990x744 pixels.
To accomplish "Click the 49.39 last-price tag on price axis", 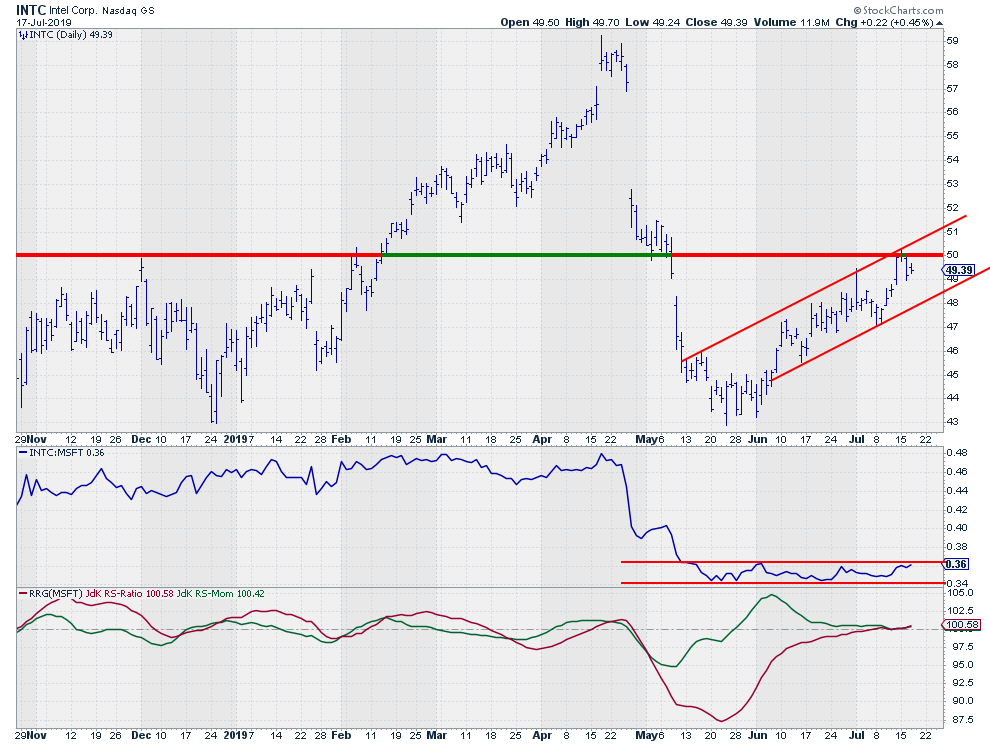I will (959, 271).
